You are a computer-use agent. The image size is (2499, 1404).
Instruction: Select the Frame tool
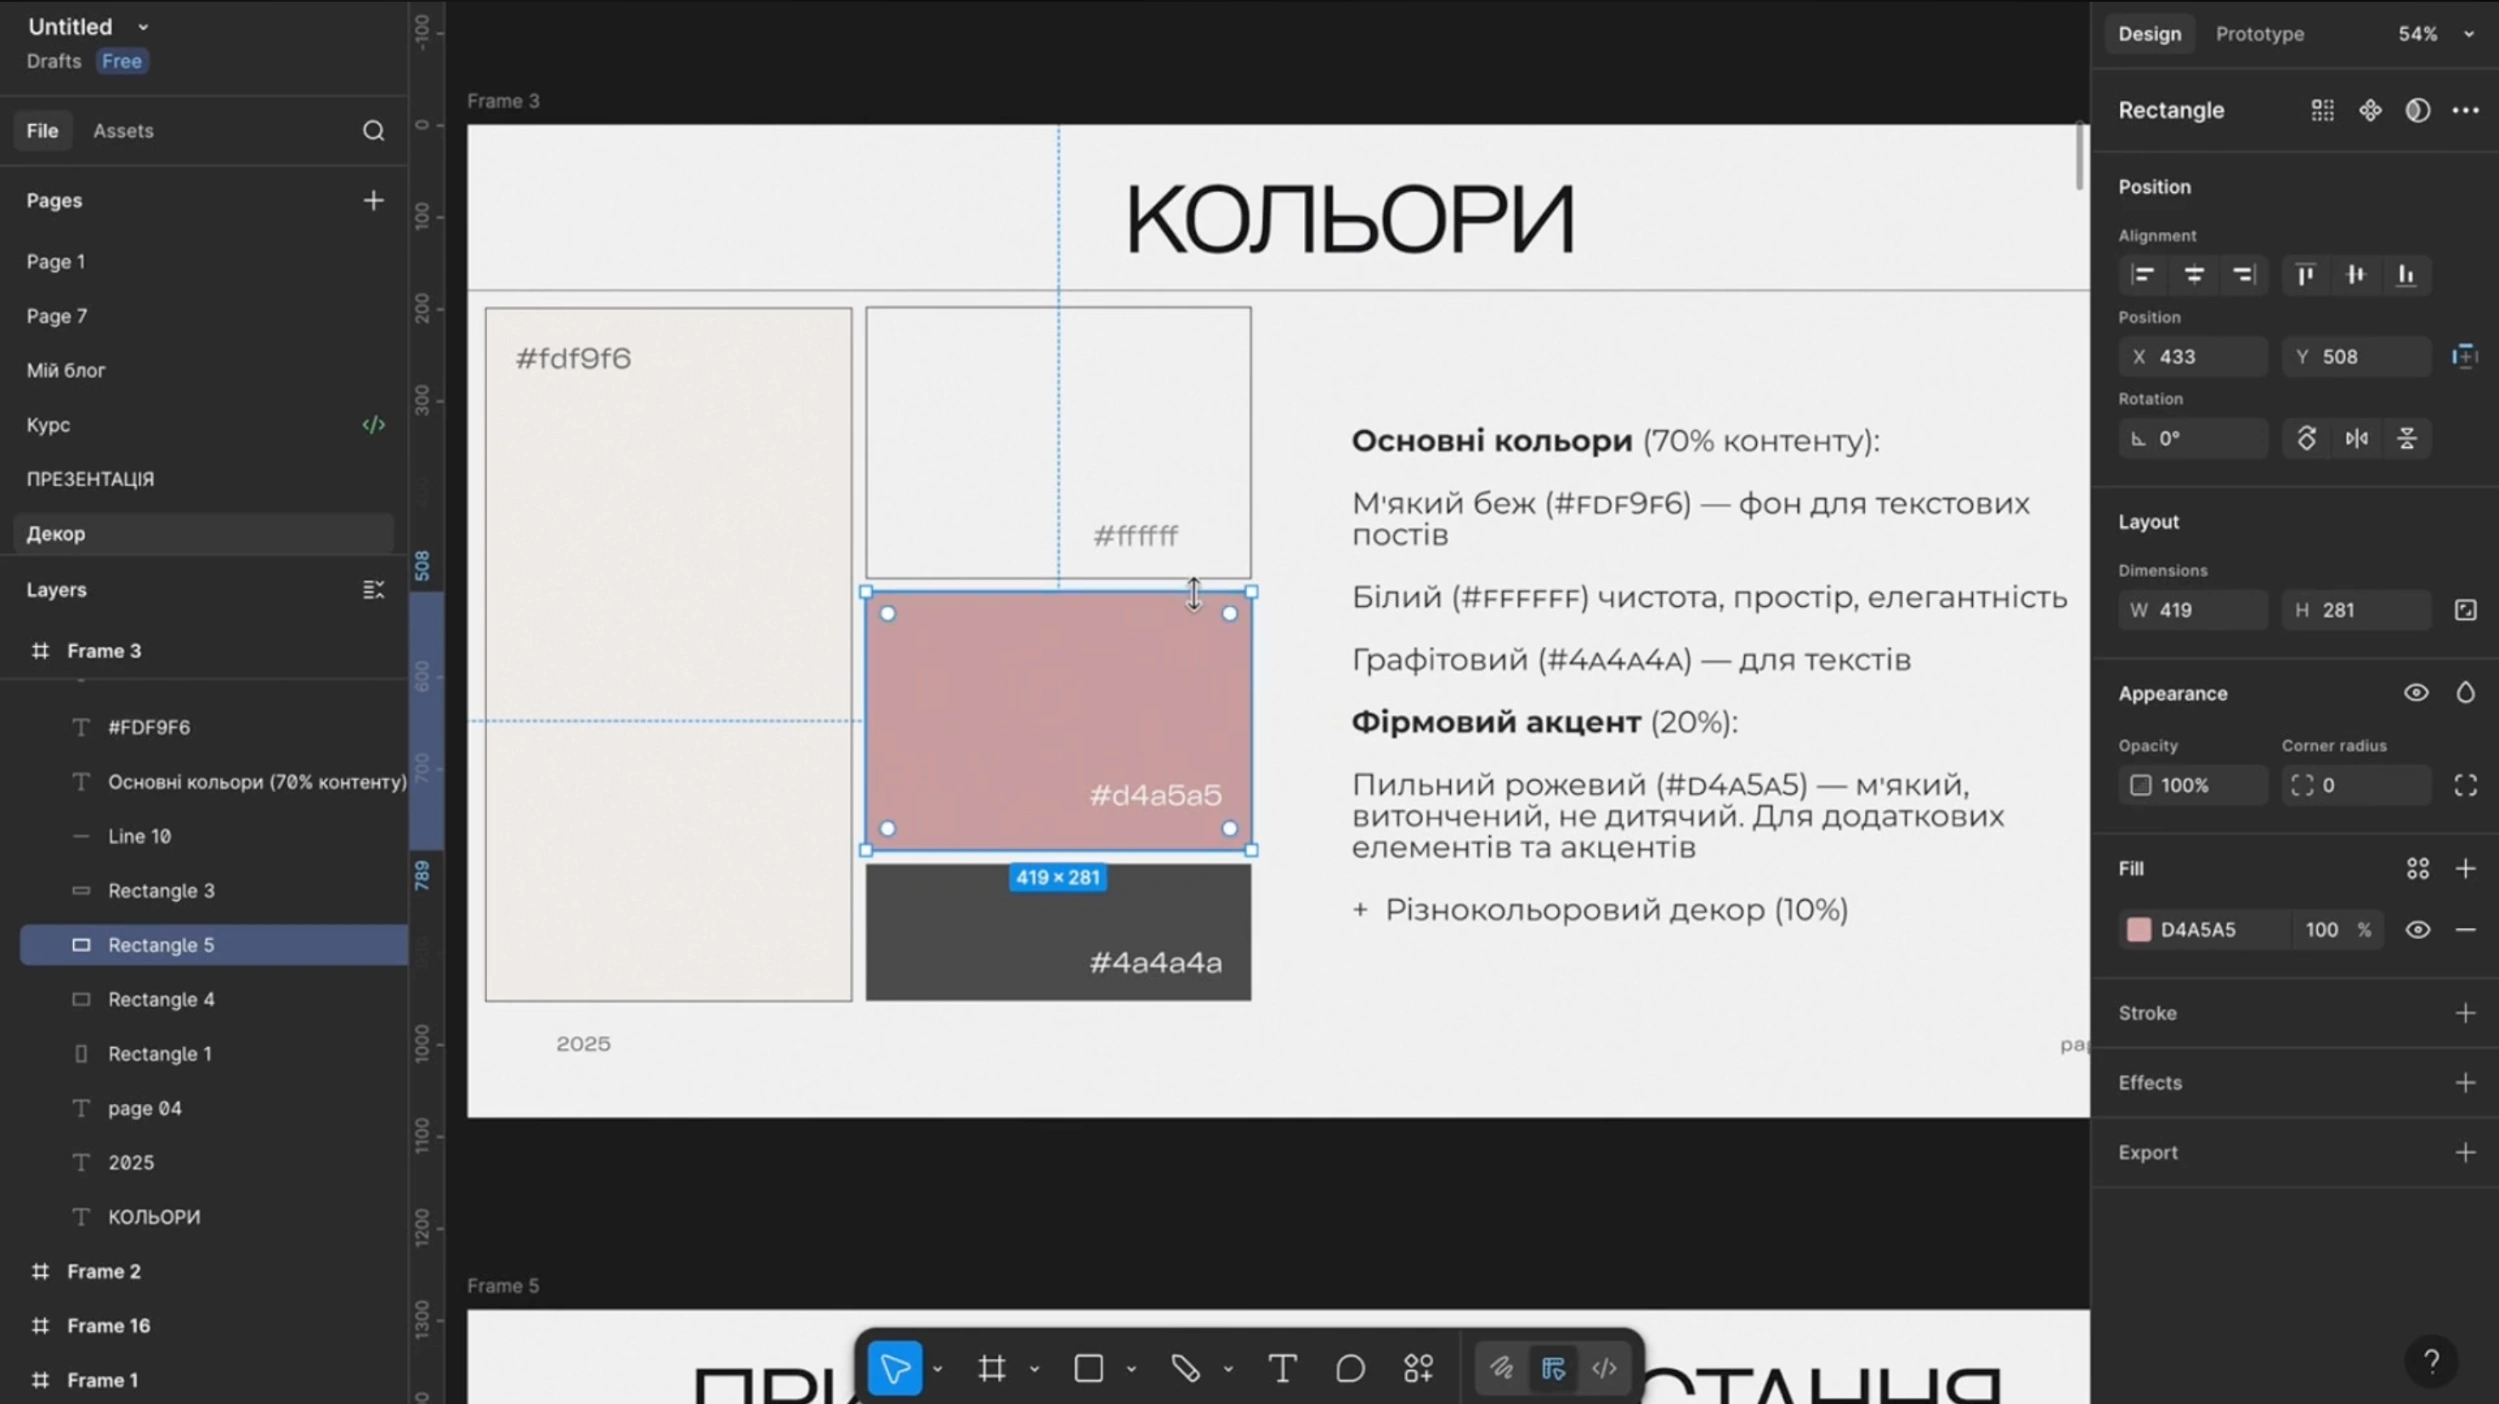click(991, 1368)
